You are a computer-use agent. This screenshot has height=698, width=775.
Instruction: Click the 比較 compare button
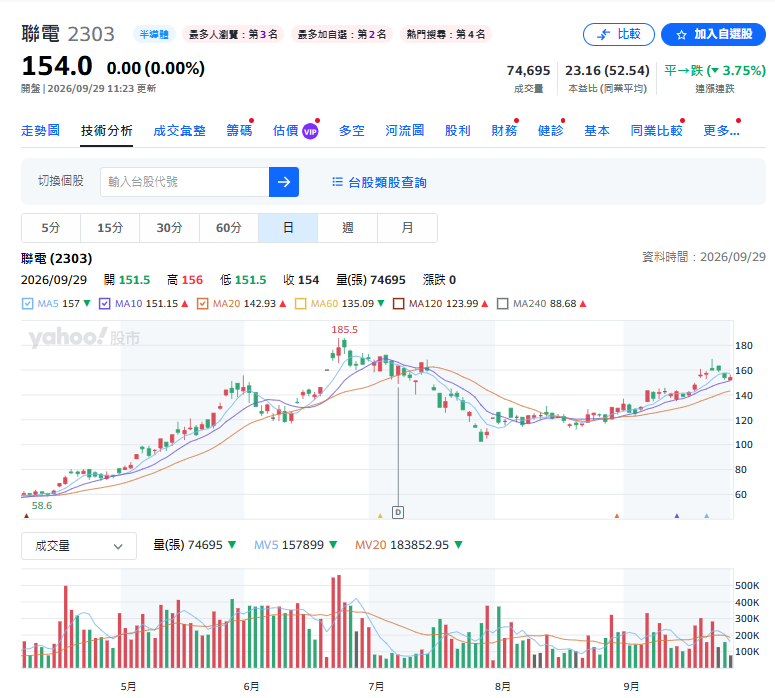[619, 35]
